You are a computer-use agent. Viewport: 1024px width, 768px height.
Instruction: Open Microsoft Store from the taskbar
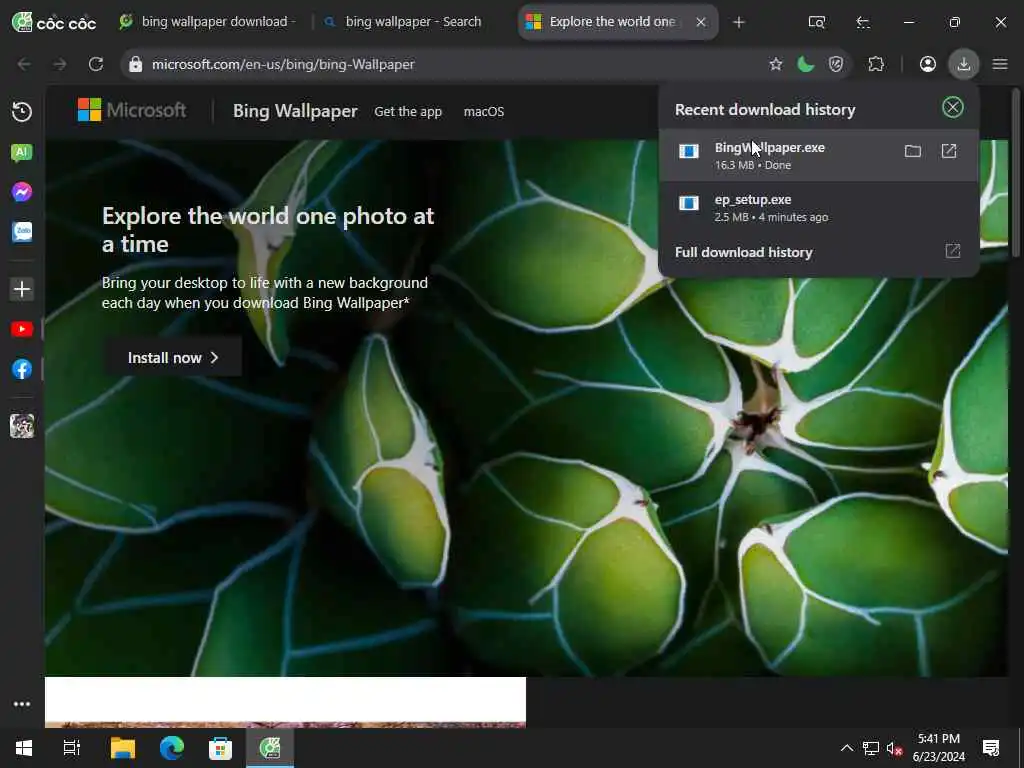point(220,748)
